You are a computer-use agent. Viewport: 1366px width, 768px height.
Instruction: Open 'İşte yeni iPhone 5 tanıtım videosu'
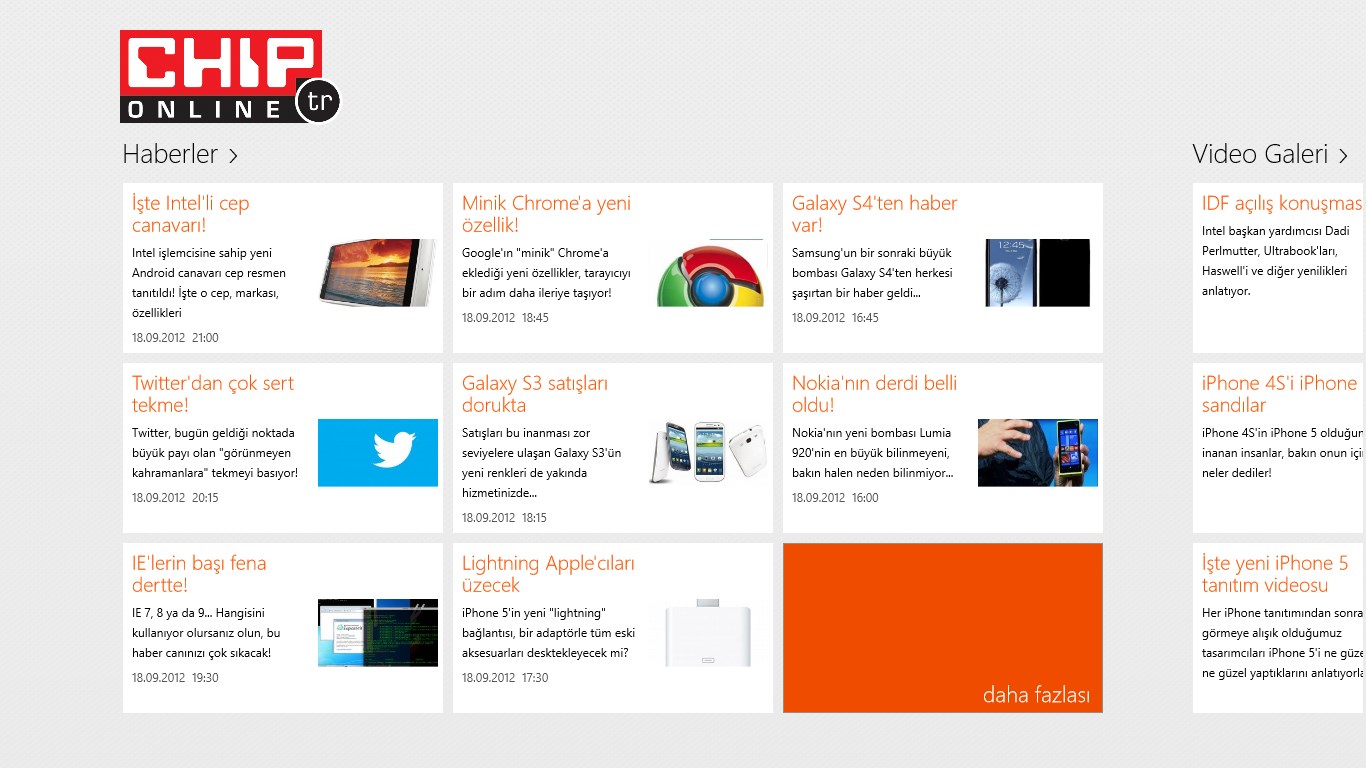click(x=1274, y=574)
